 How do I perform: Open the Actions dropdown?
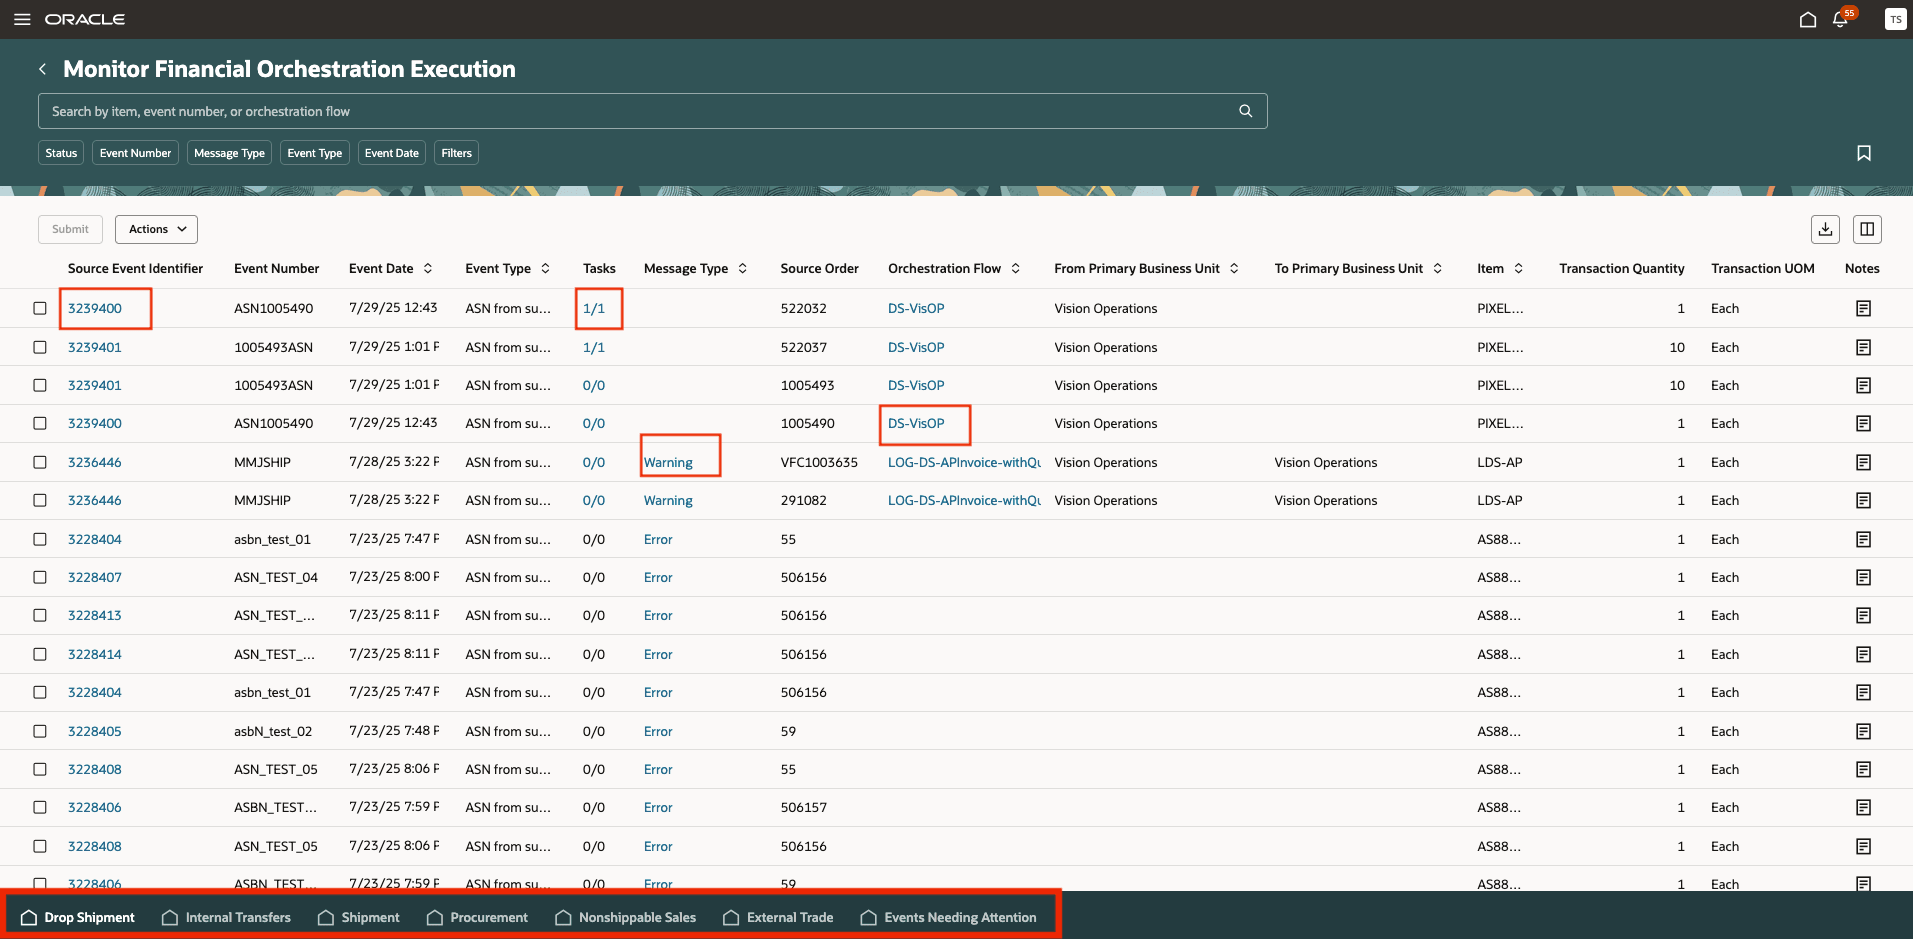(156, 229)
